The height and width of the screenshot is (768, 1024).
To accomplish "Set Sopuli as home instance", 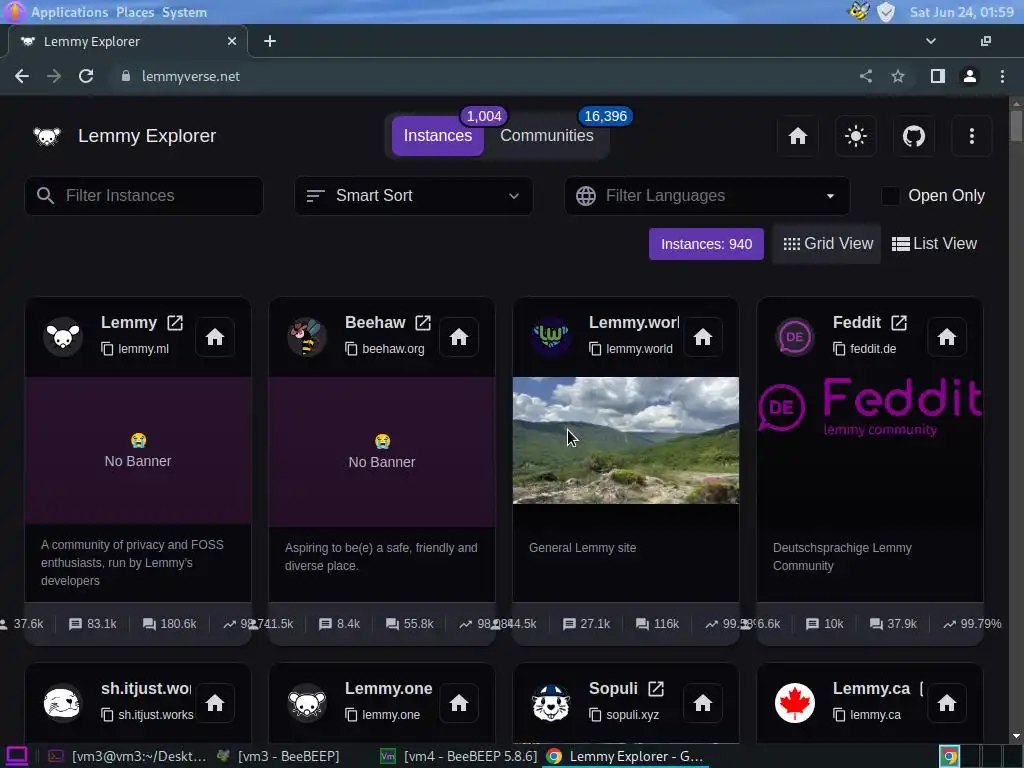I will click(703, 703).
